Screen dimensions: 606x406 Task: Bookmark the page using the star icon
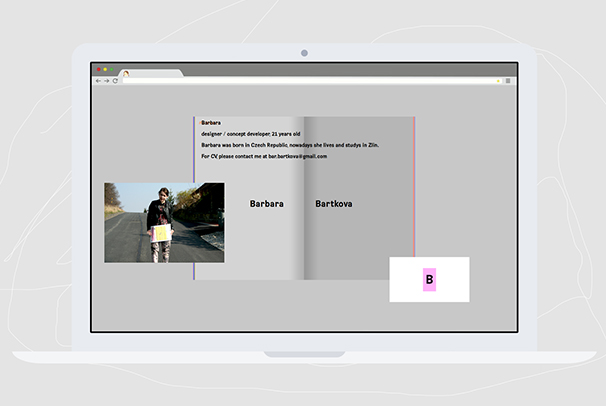pyautogui.click(x=498, y=80)
